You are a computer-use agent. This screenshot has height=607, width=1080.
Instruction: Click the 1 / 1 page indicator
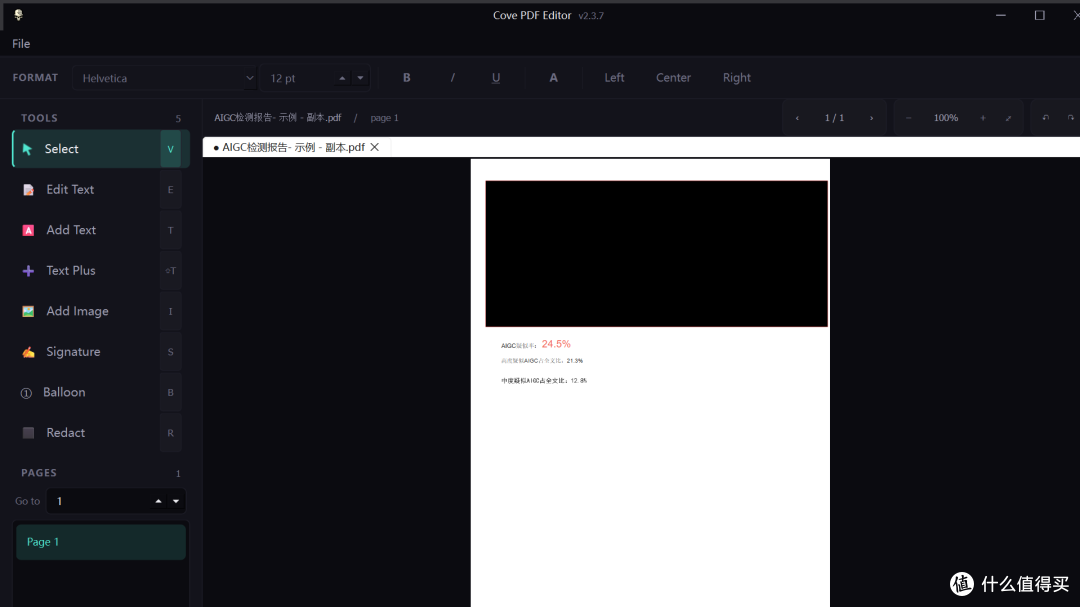pos(834,118)
